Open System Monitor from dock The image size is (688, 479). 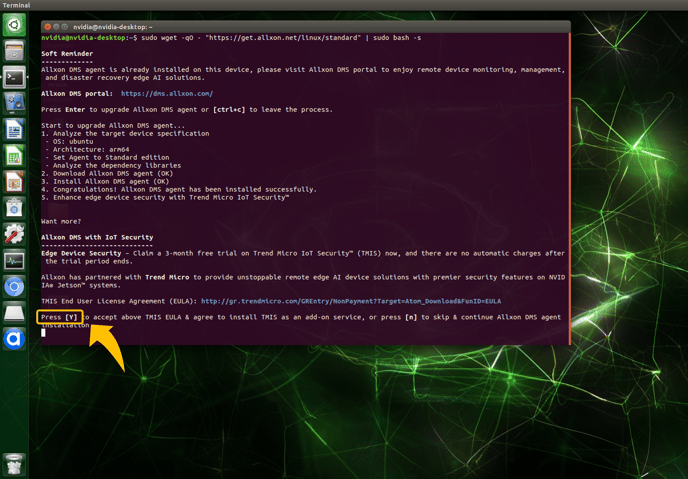(x=14, y=260)
